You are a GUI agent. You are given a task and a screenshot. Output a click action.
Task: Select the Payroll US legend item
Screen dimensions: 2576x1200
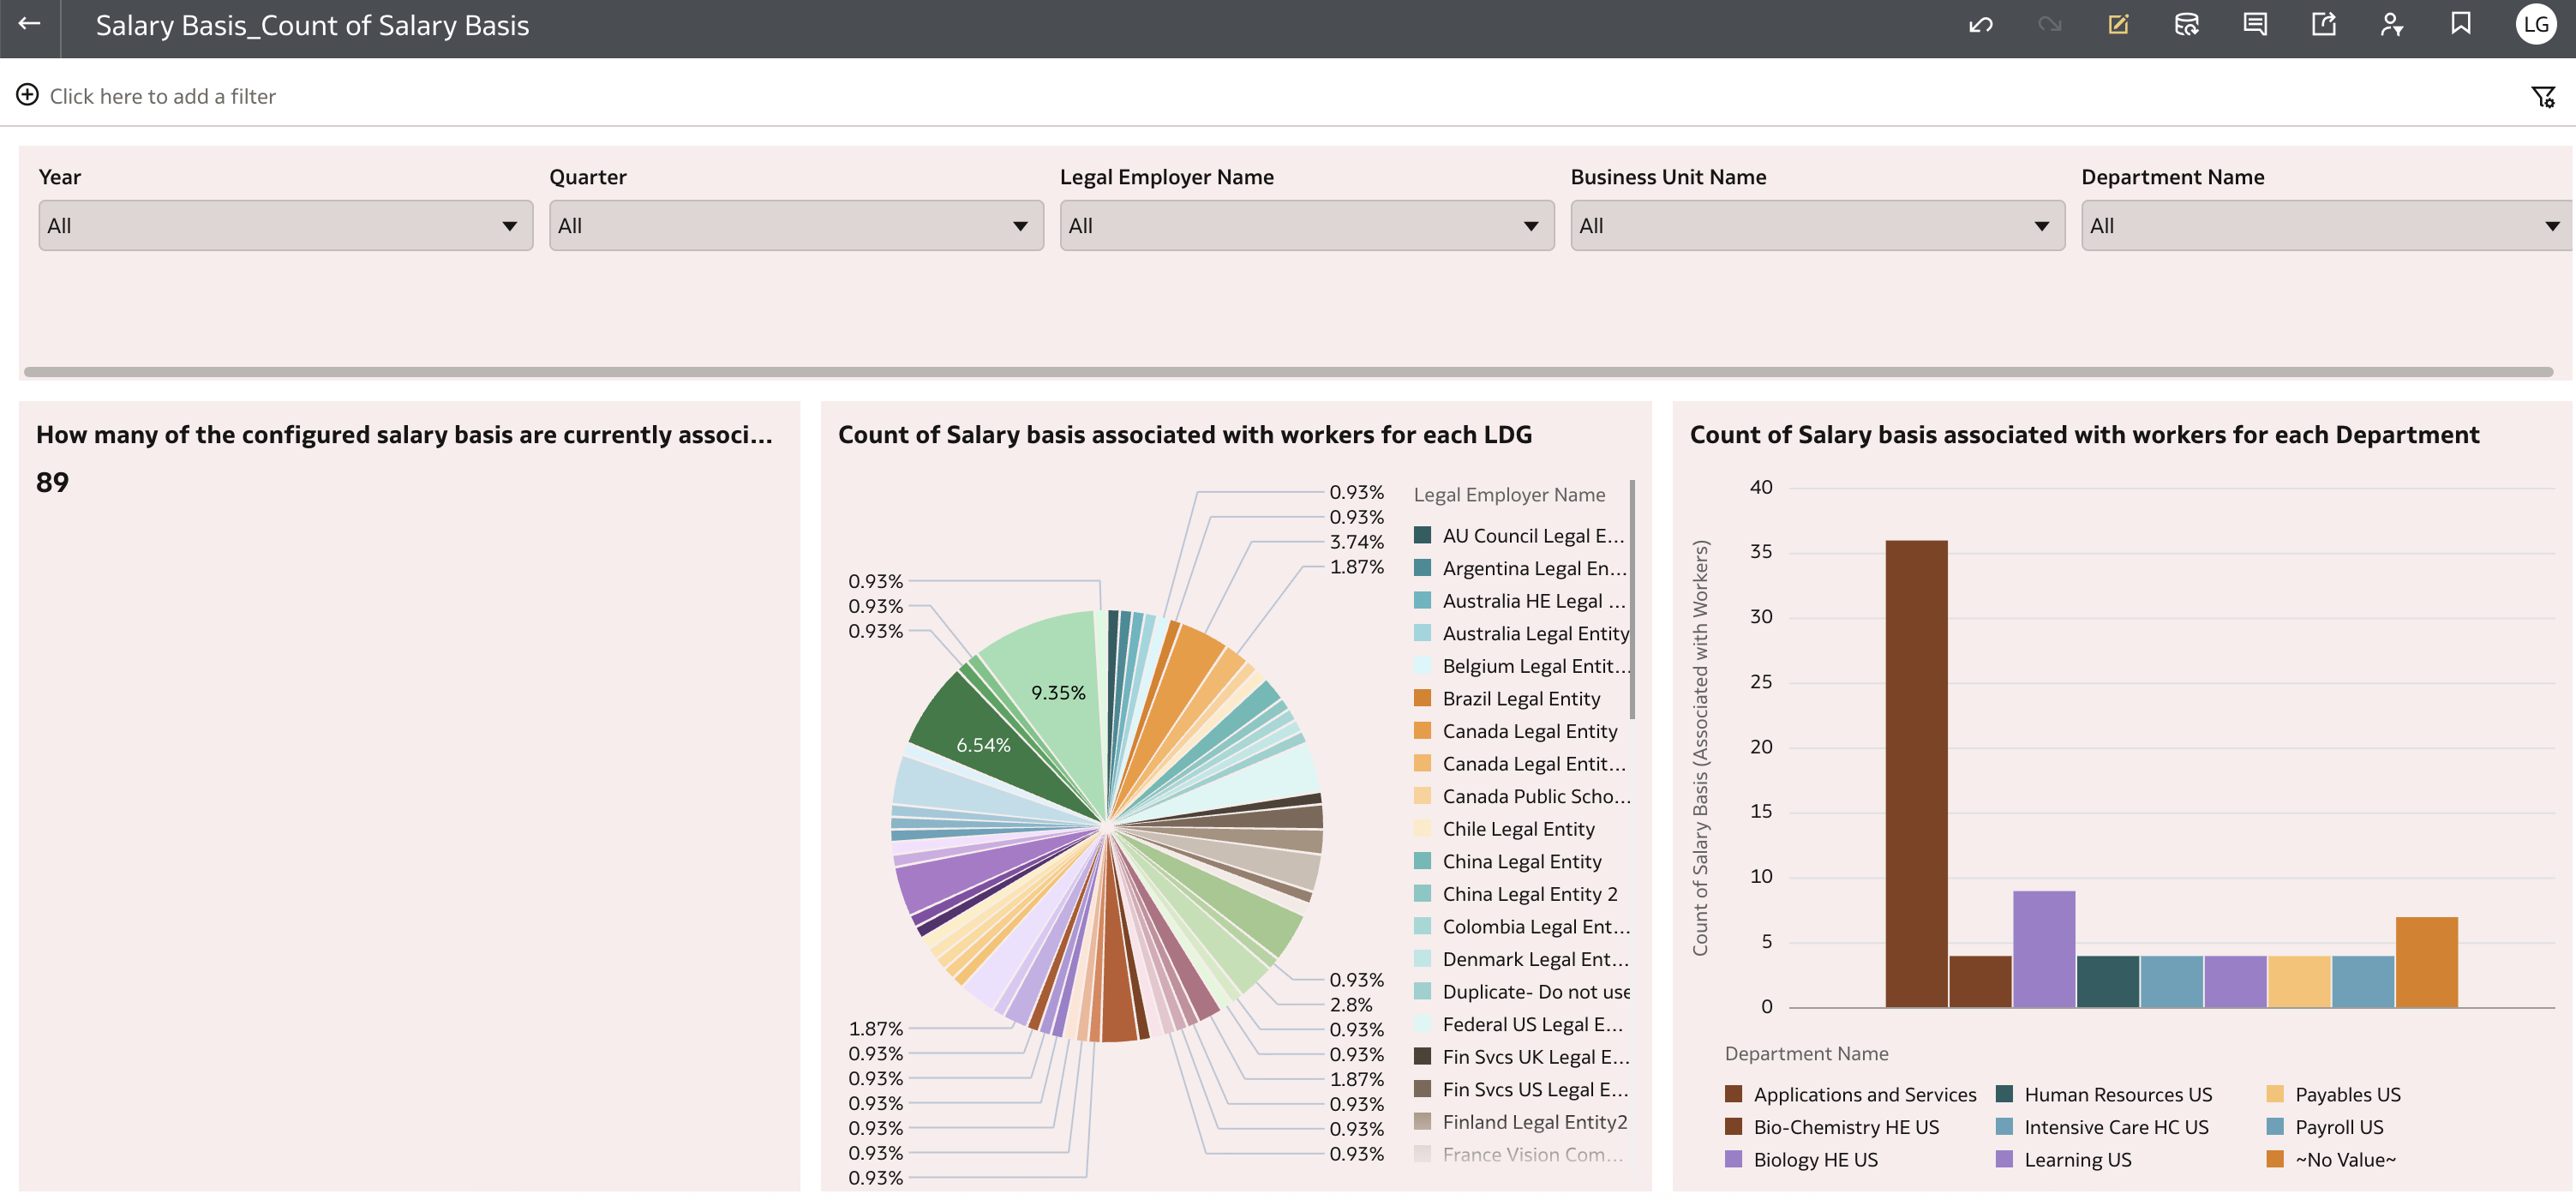[2338, 1127]
